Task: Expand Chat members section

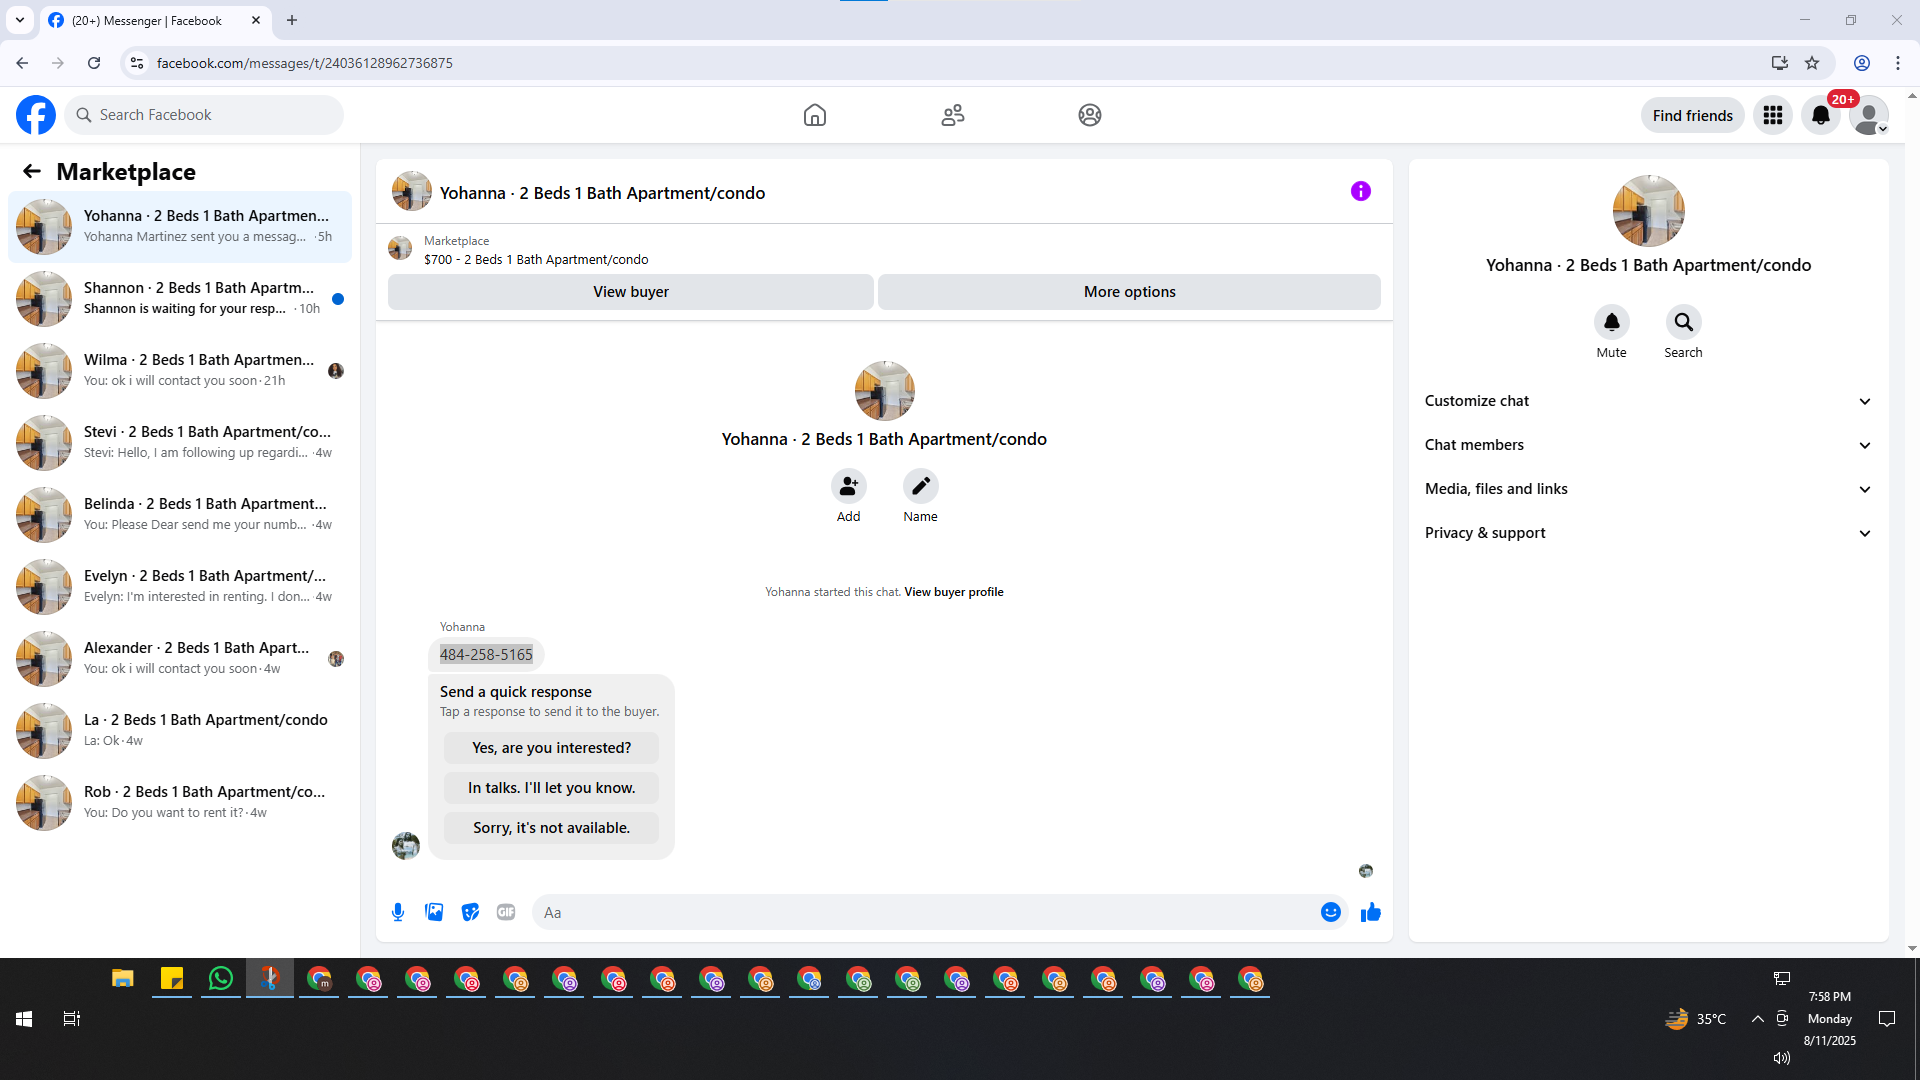Action: coord(1647,445)
